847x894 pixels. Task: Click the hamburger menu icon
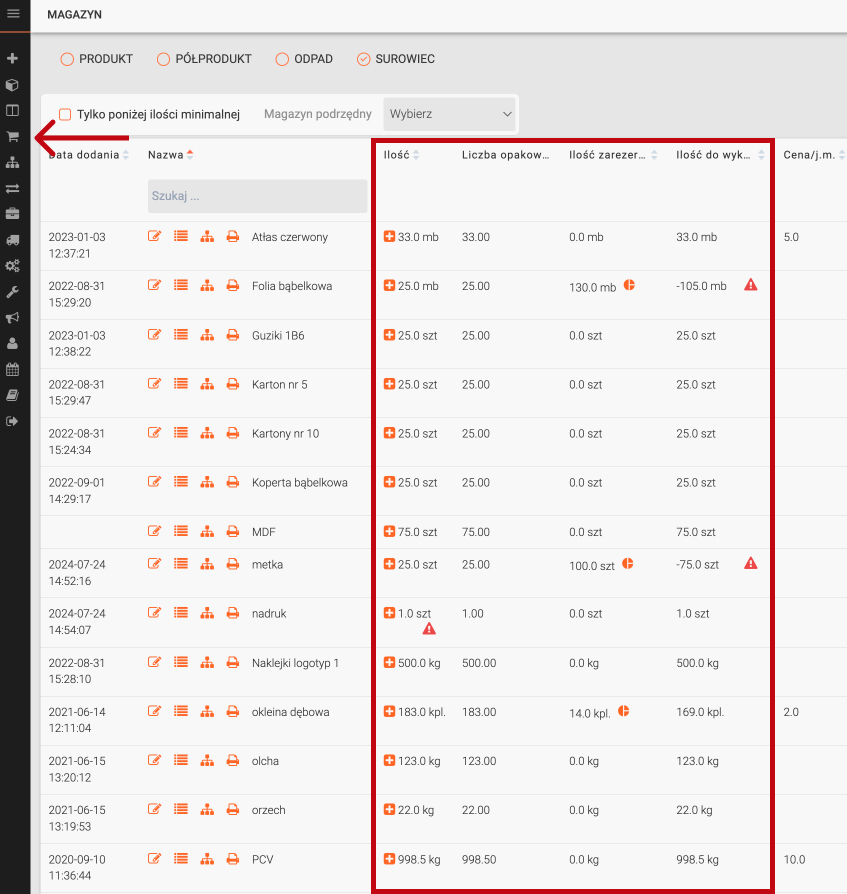[13, 13]
